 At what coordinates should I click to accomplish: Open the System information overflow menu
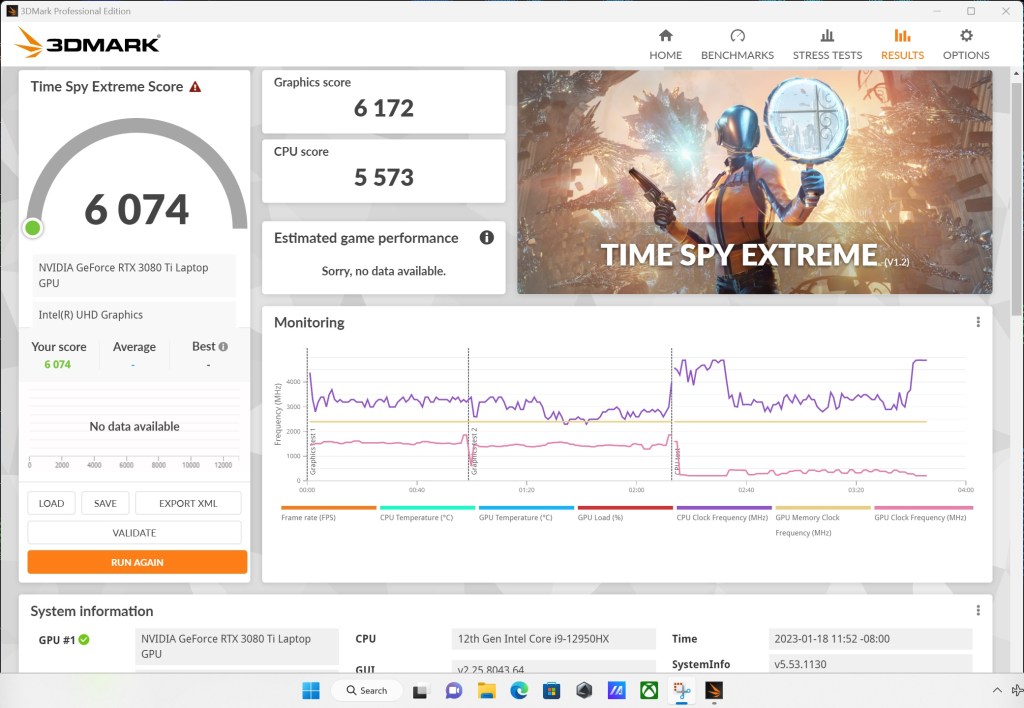pos(977,609)
